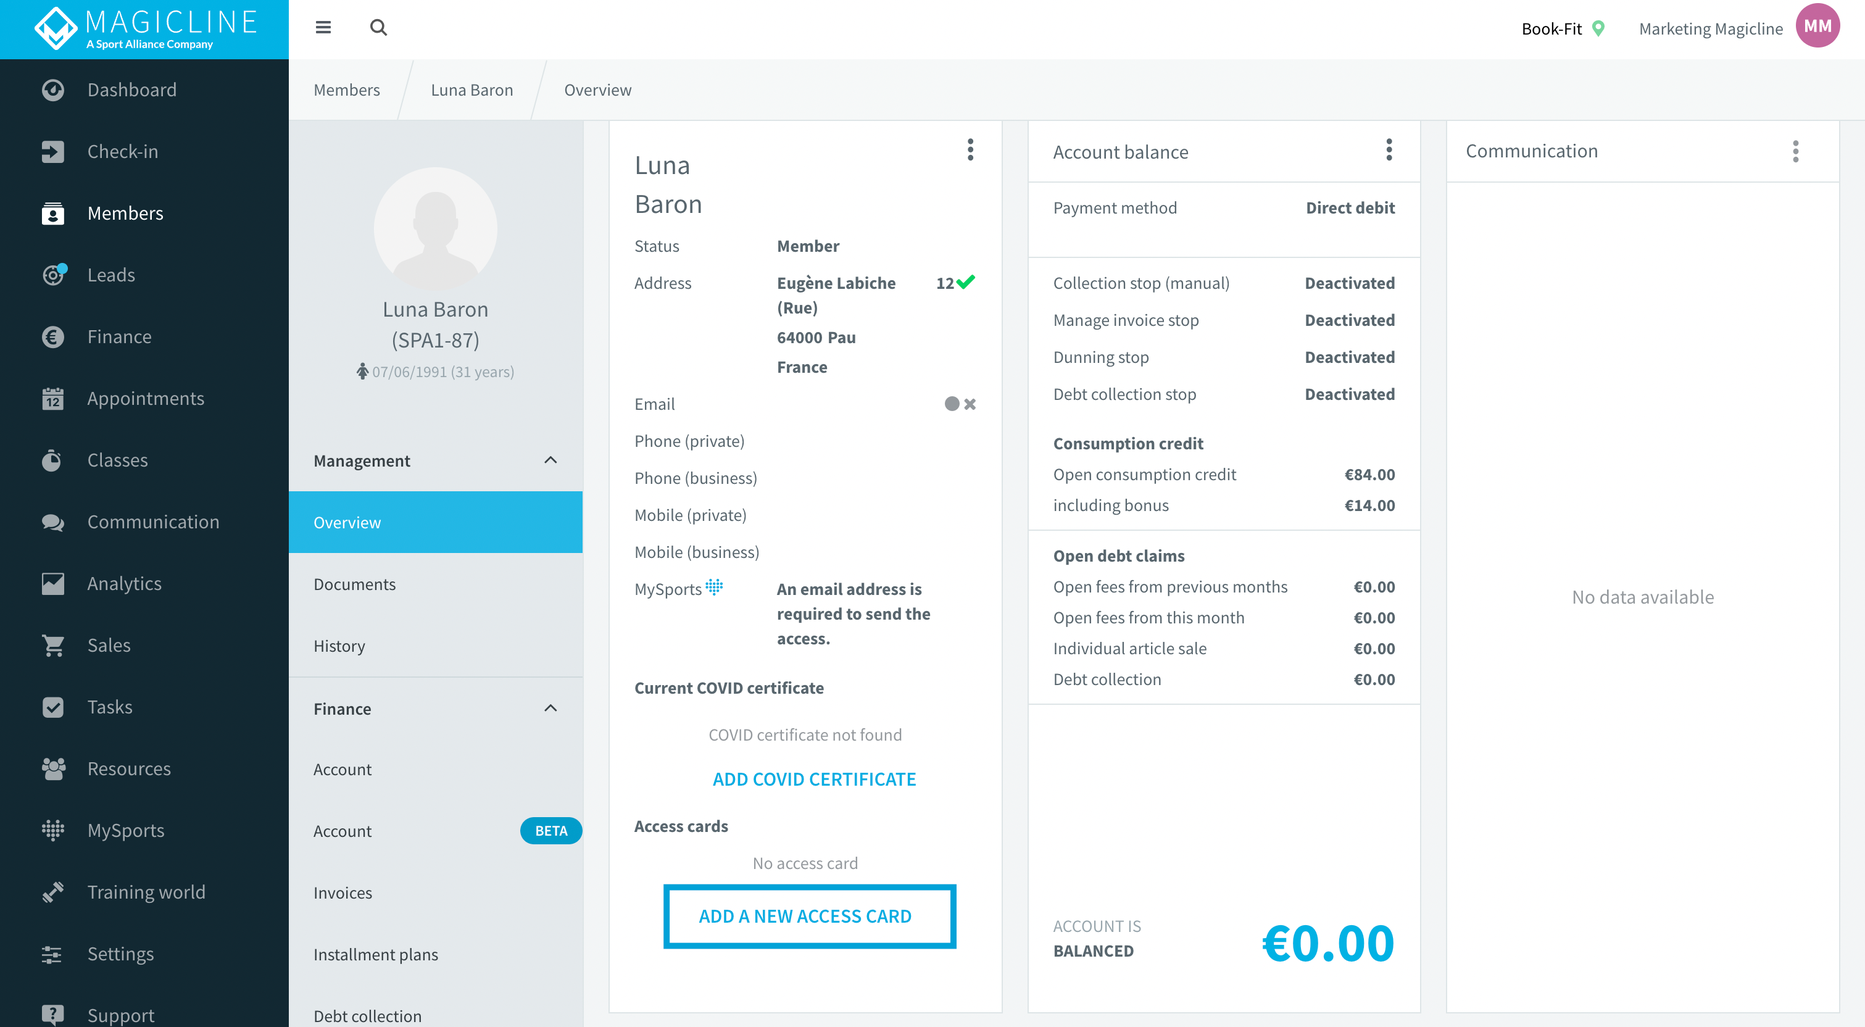Open the Luna Baron card options menu
This screenshot has height=1027, width=1865.
pyautogui.click(x=970, y=150)
